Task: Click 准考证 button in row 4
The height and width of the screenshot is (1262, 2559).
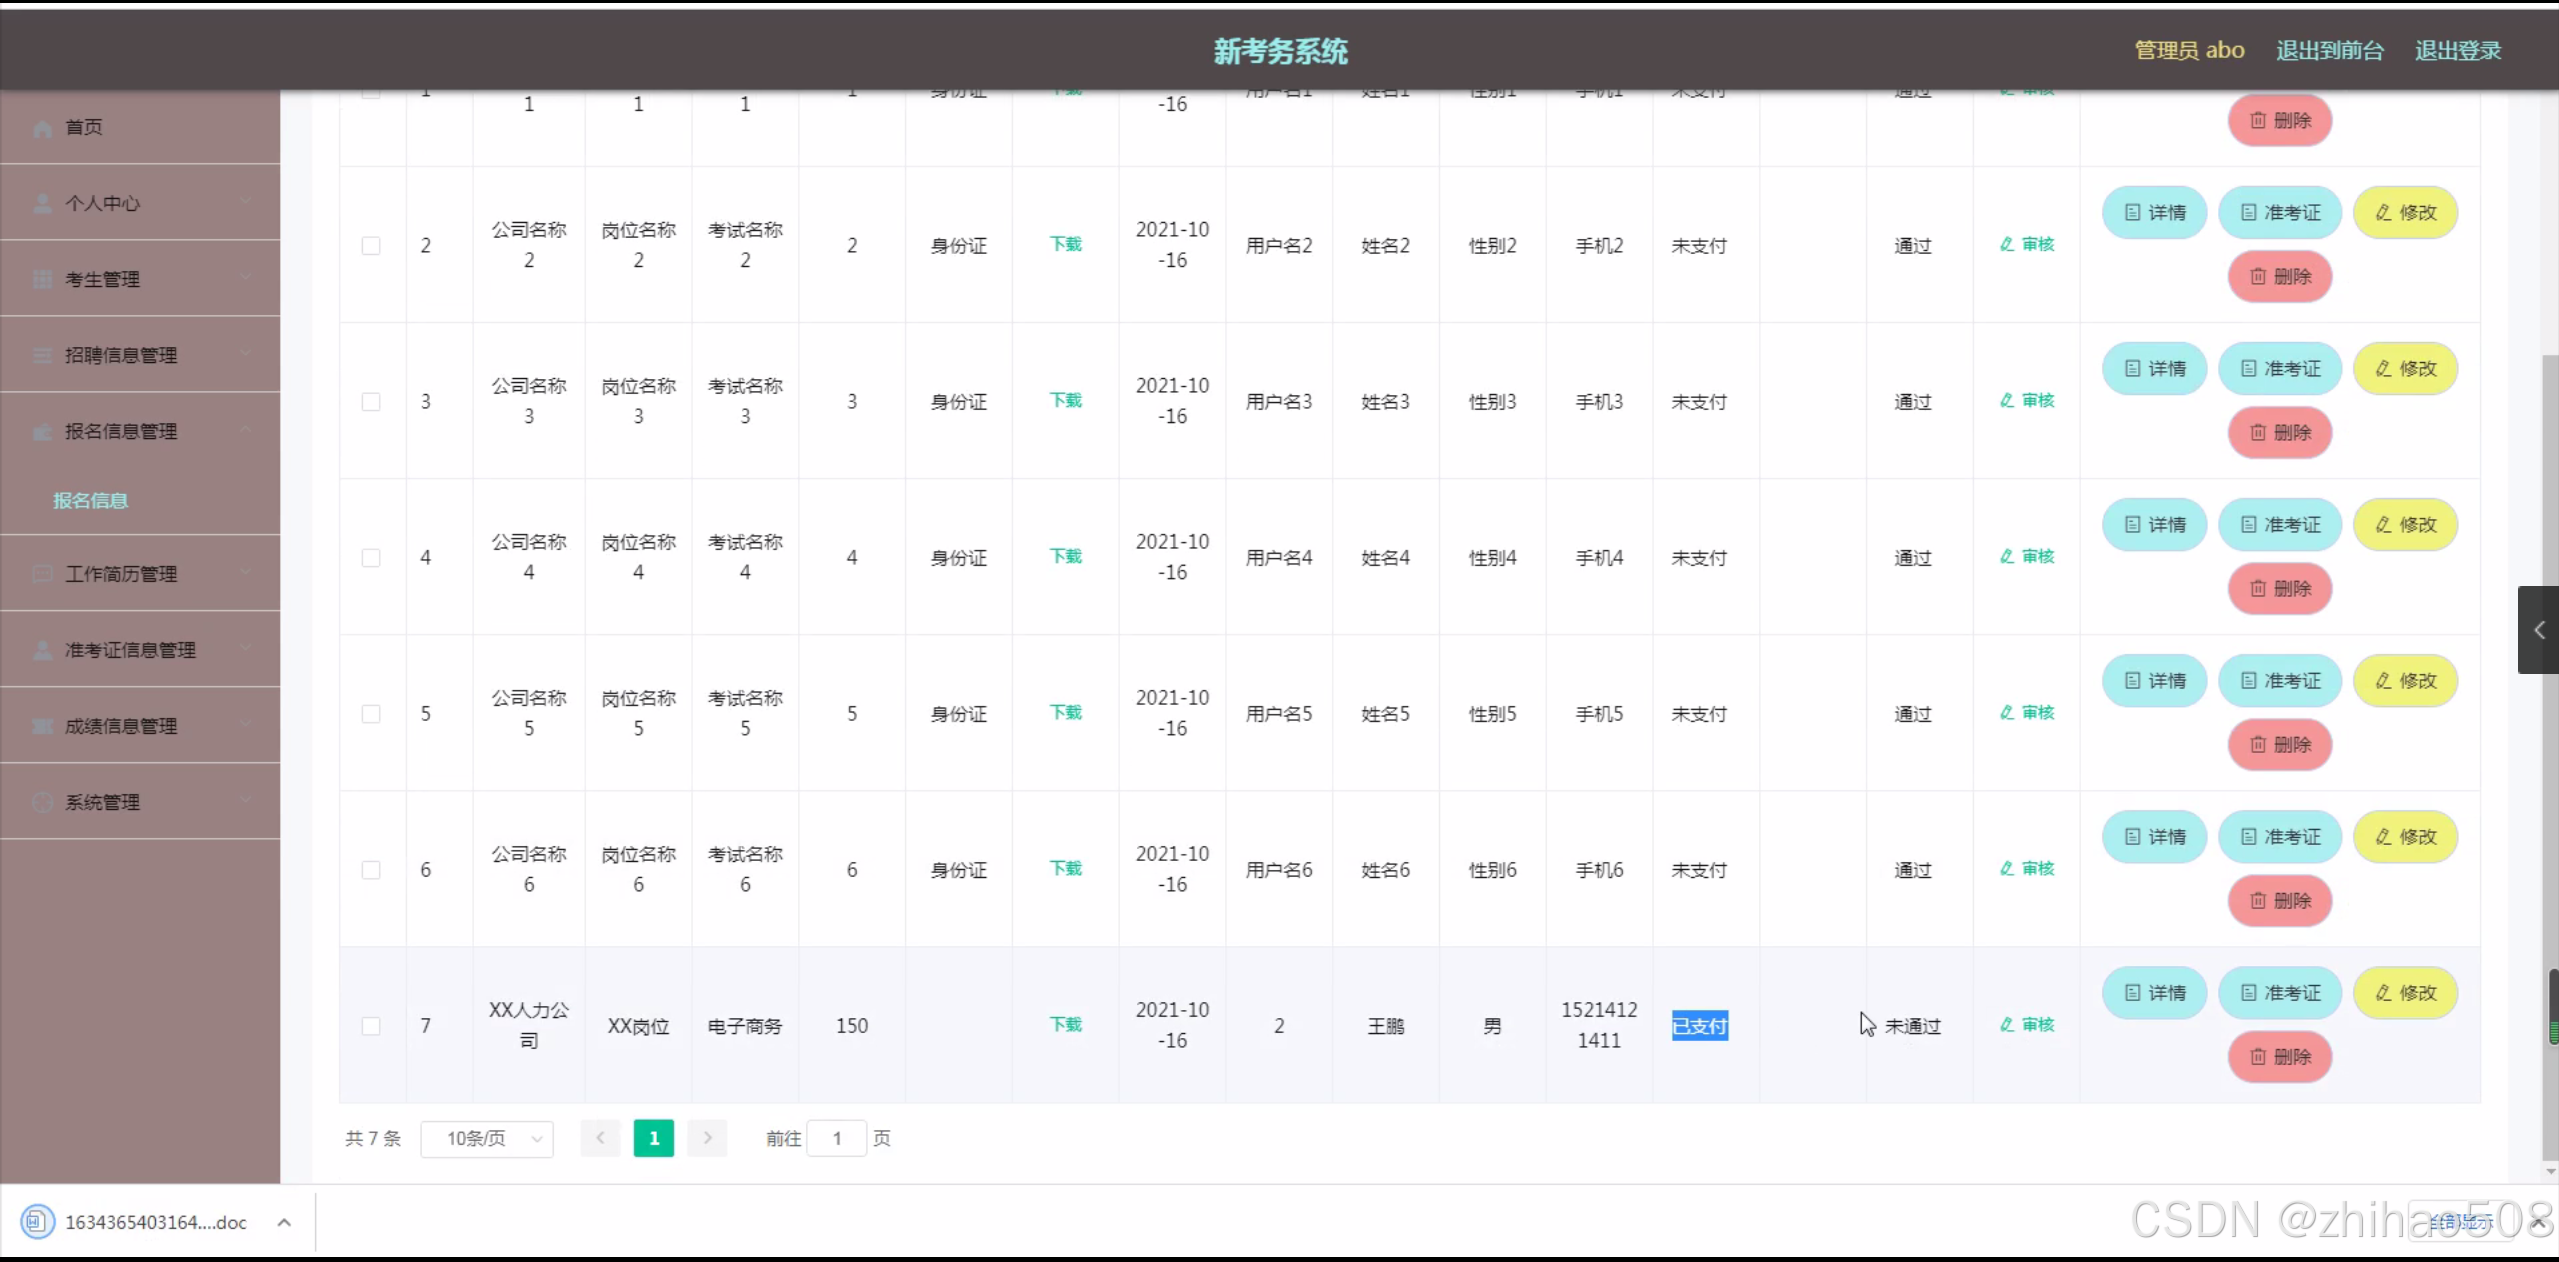Action: pyautogui.click(x=2279, y=525)
